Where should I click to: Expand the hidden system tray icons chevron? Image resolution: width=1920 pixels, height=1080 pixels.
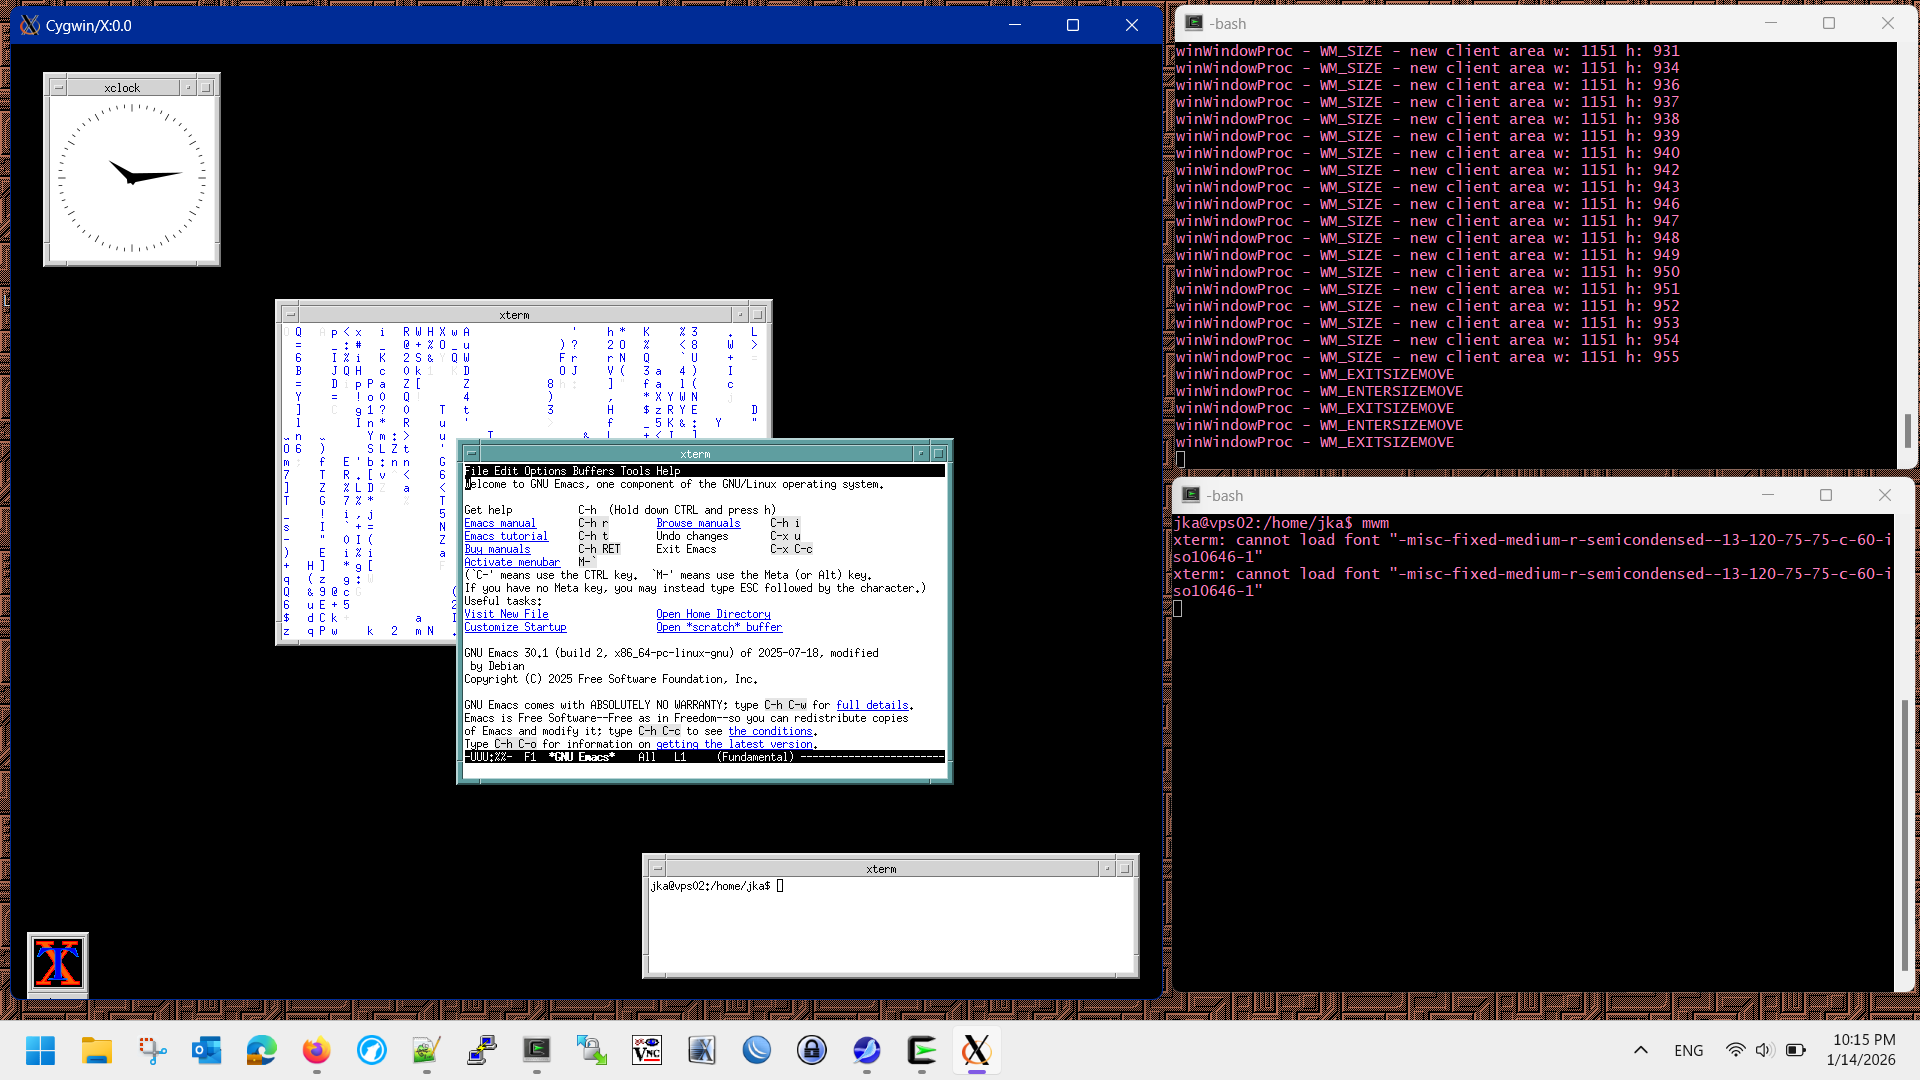(1640, 1050)
